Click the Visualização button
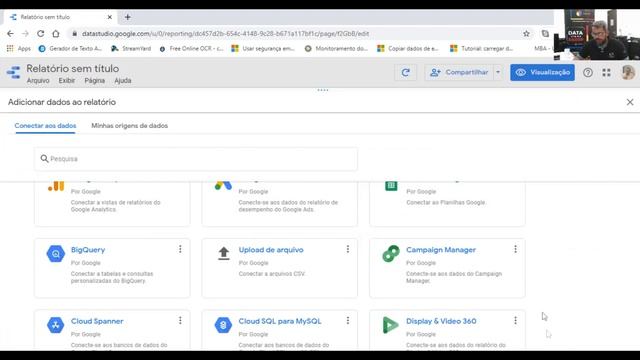 pyautogui.click(x=542, y=72)
